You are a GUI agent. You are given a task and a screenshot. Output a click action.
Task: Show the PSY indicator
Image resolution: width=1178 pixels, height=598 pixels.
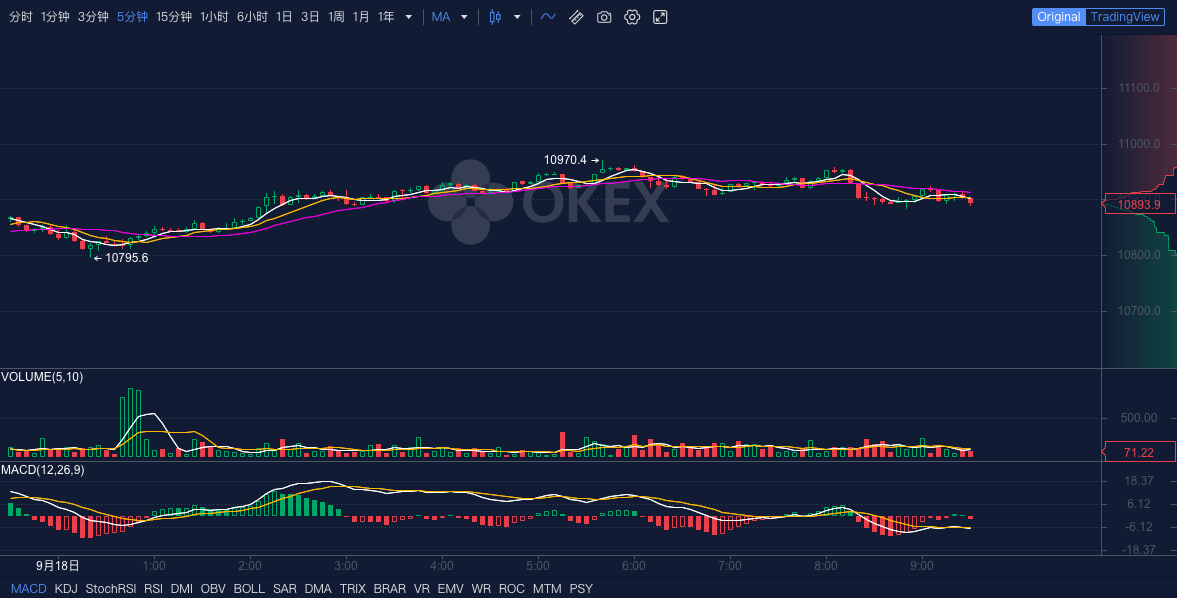coord(581,589)
